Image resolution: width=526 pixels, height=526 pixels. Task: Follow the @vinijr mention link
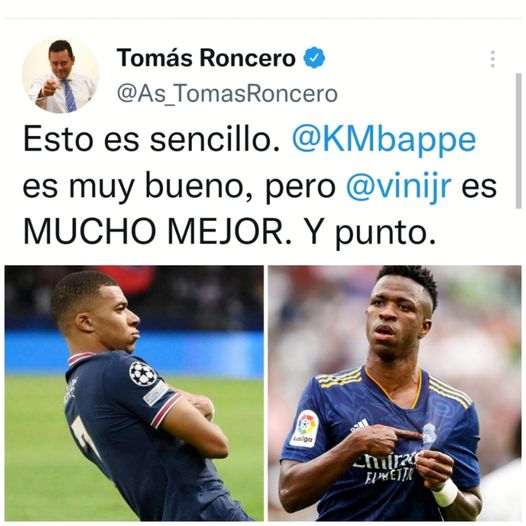pyautogui.click(x=398, y=186)
